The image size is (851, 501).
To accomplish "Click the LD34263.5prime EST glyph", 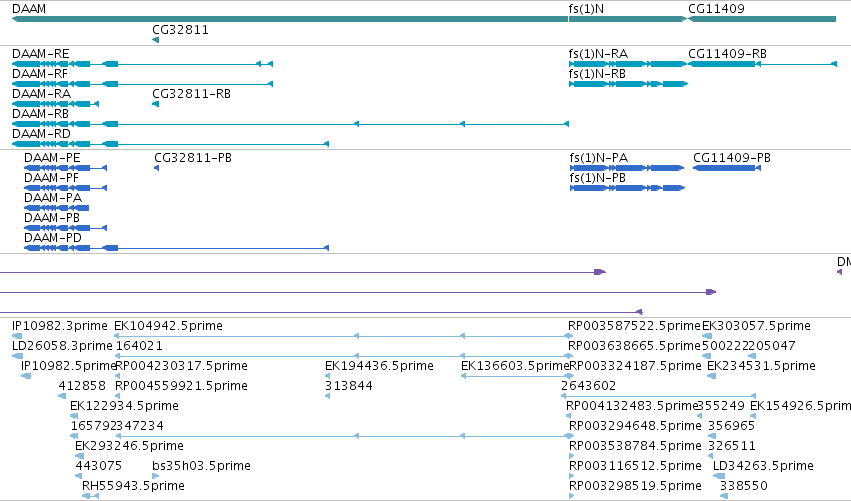I will click(719, 477).
